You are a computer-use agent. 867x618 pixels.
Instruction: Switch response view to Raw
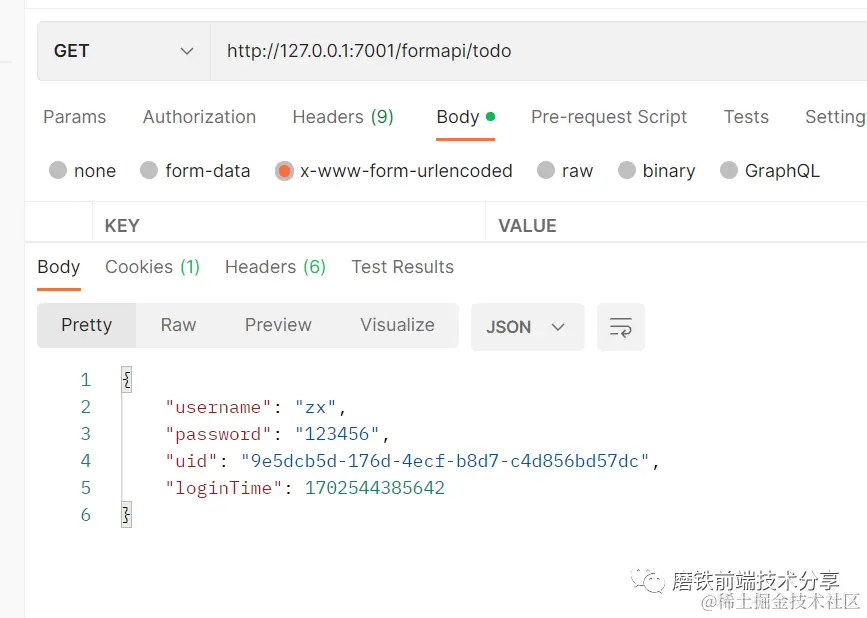(178, 325)
